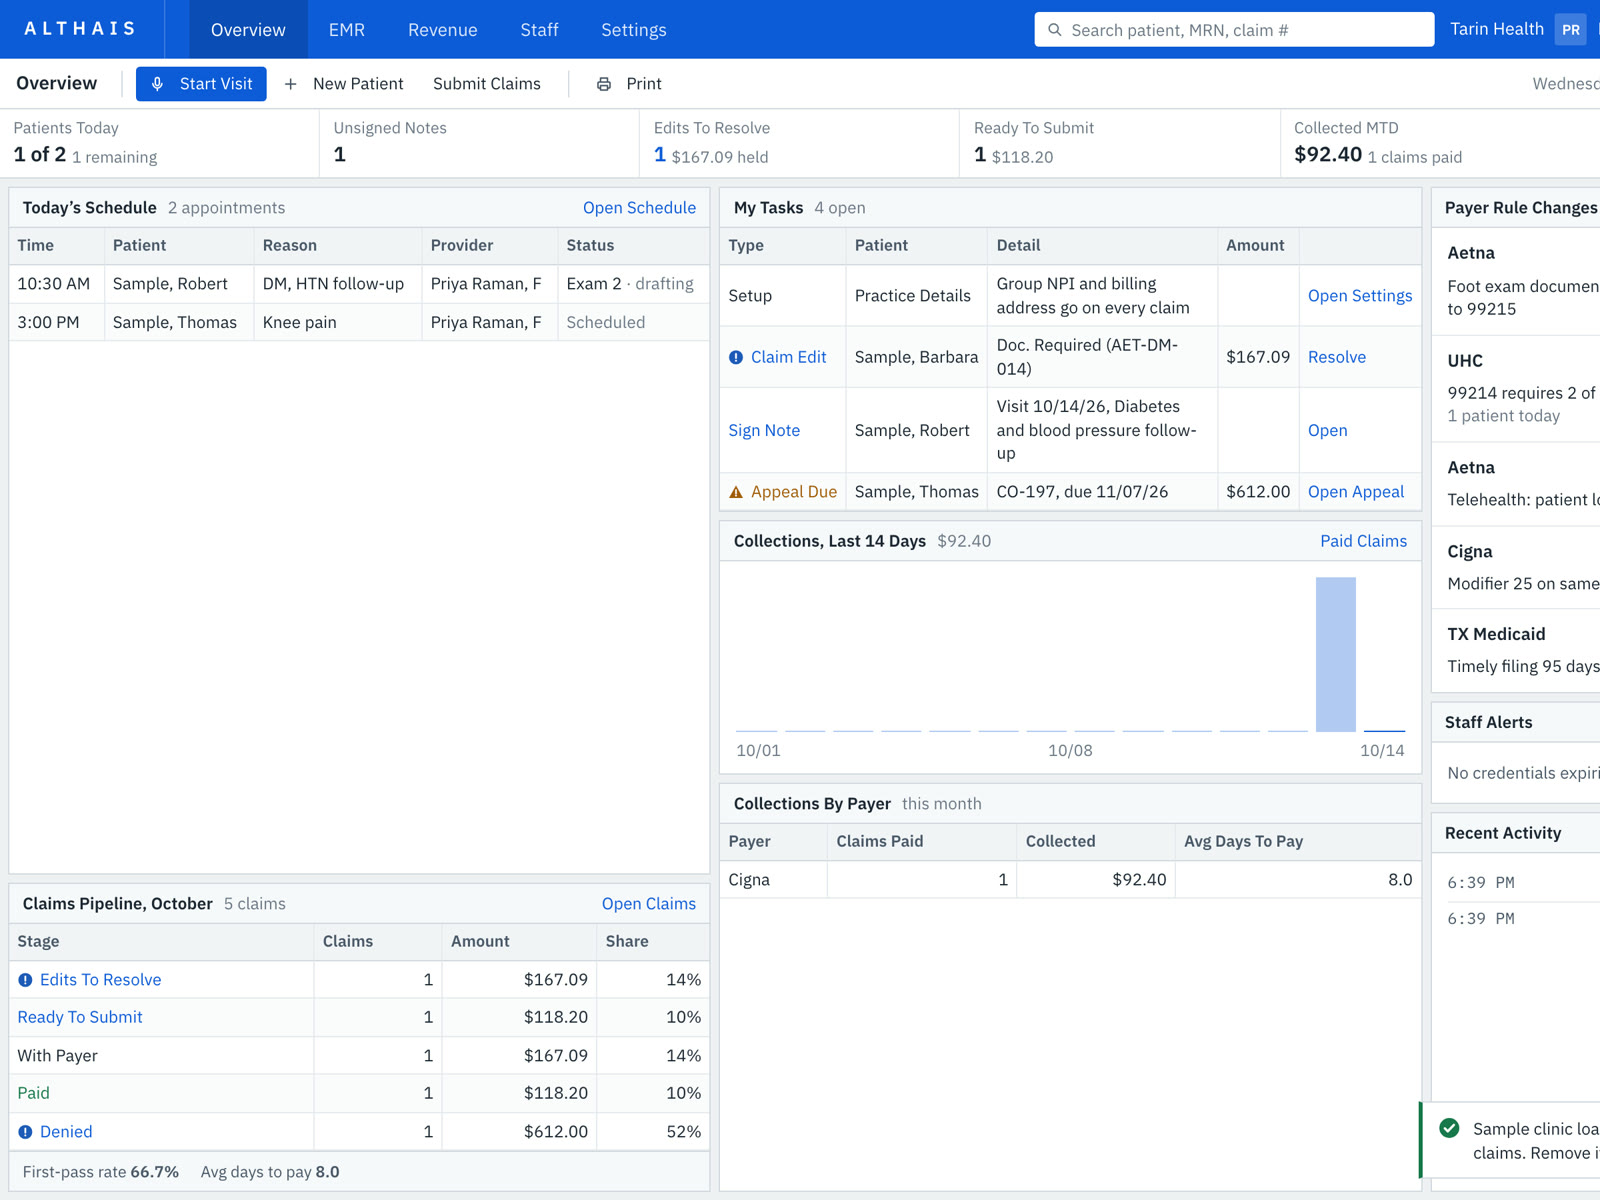Open the Open Schedule link
The width and height of the screenshot is (1600, 1200).
[639, 208]
